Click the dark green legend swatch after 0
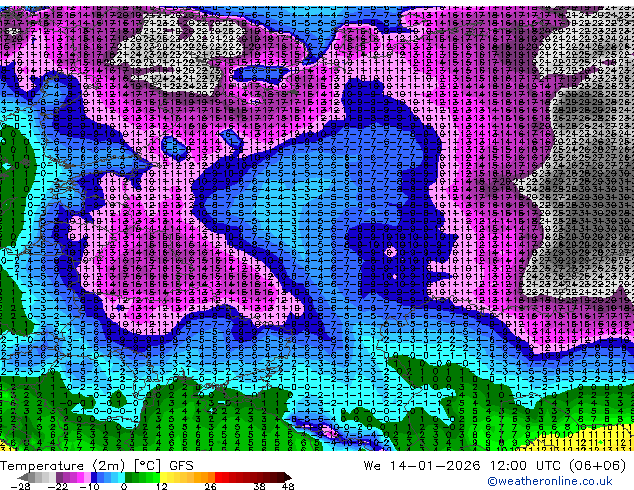 pyautogui.click(x=129, y=477)
